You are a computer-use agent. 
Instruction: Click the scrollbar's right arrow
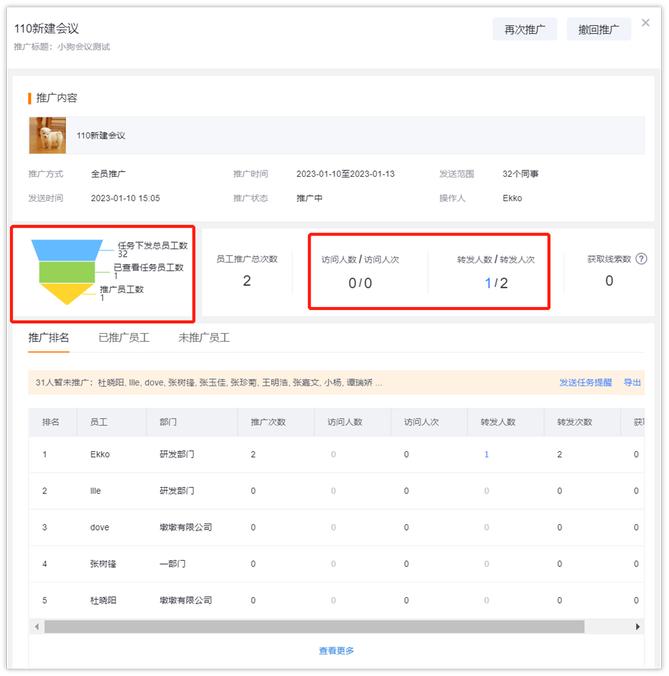(x=638, y=627)
